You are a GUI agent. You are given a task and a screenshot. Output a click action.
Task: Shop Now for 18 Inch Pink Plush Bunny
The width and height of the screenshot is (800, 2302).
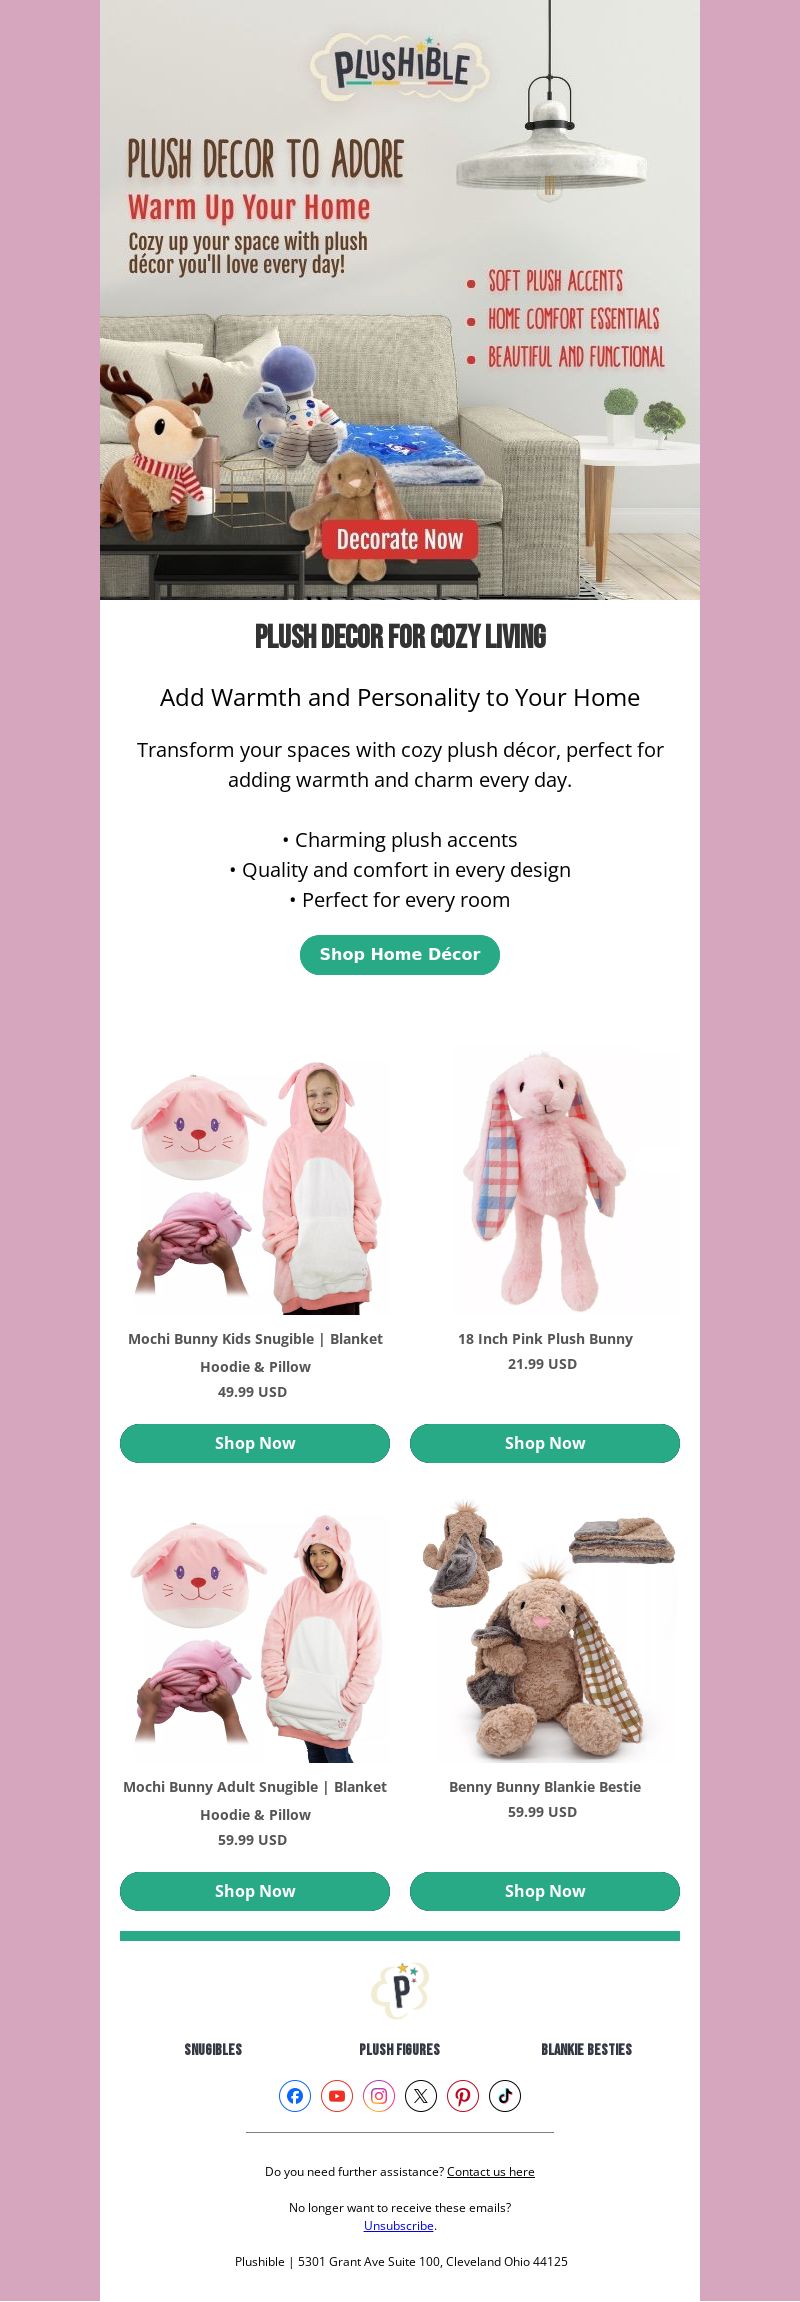[545, 1443]
